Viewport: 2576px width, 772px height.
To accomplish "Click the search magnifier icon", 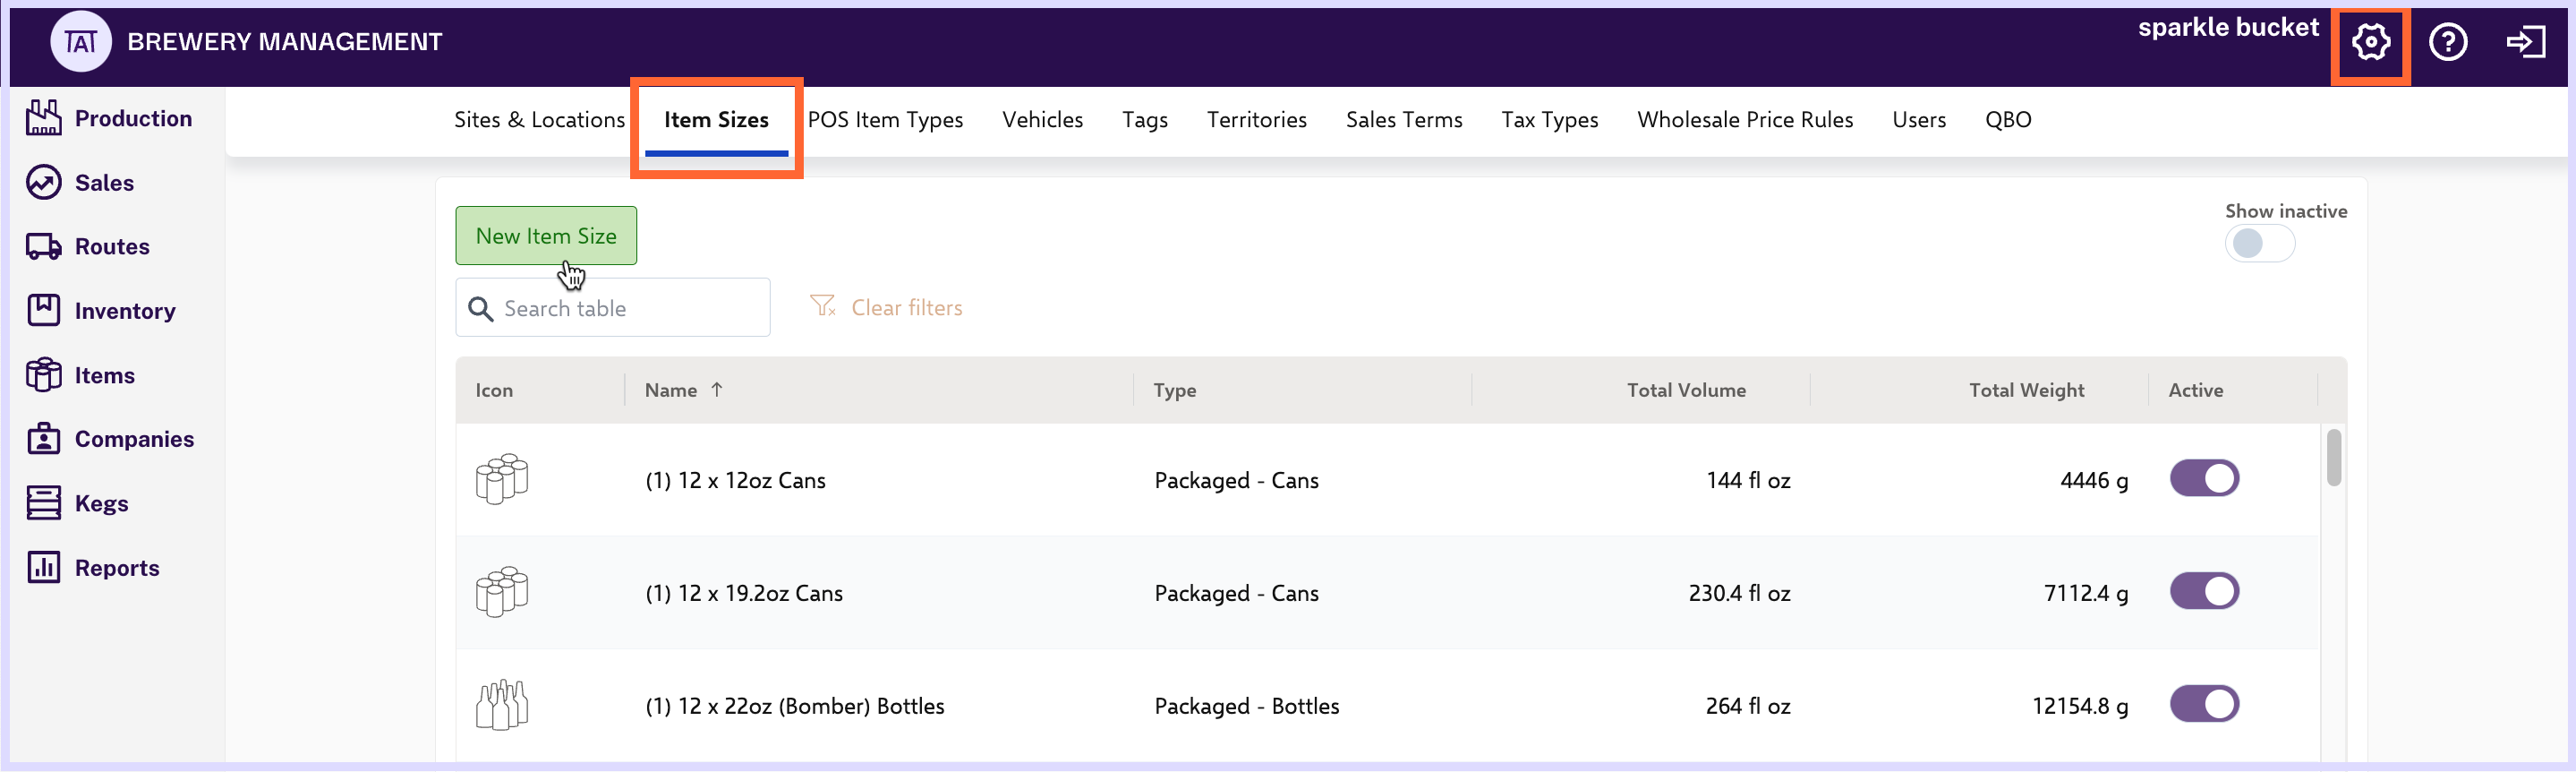I will coord(481,309).
